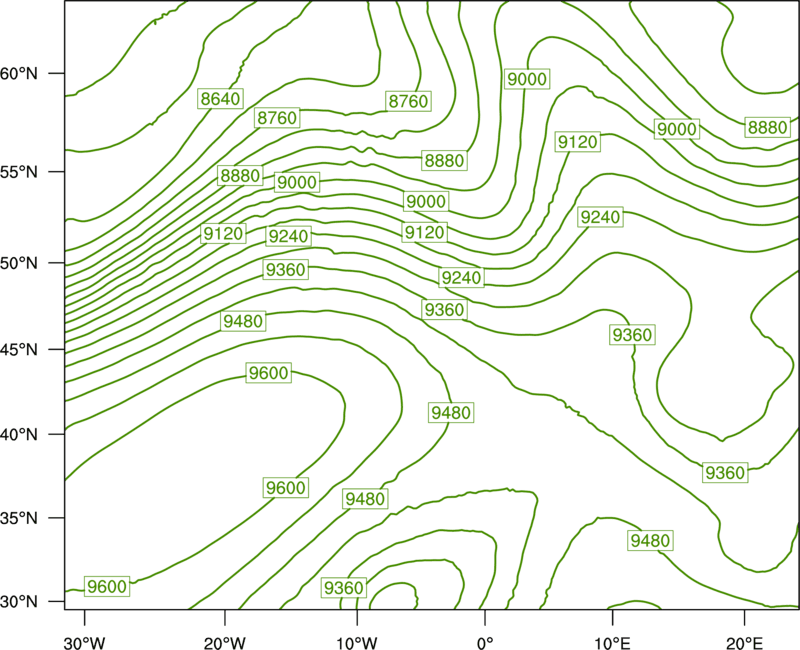Select the 55°N latitude axis label

pyautogui.click(x=19, y=171)
